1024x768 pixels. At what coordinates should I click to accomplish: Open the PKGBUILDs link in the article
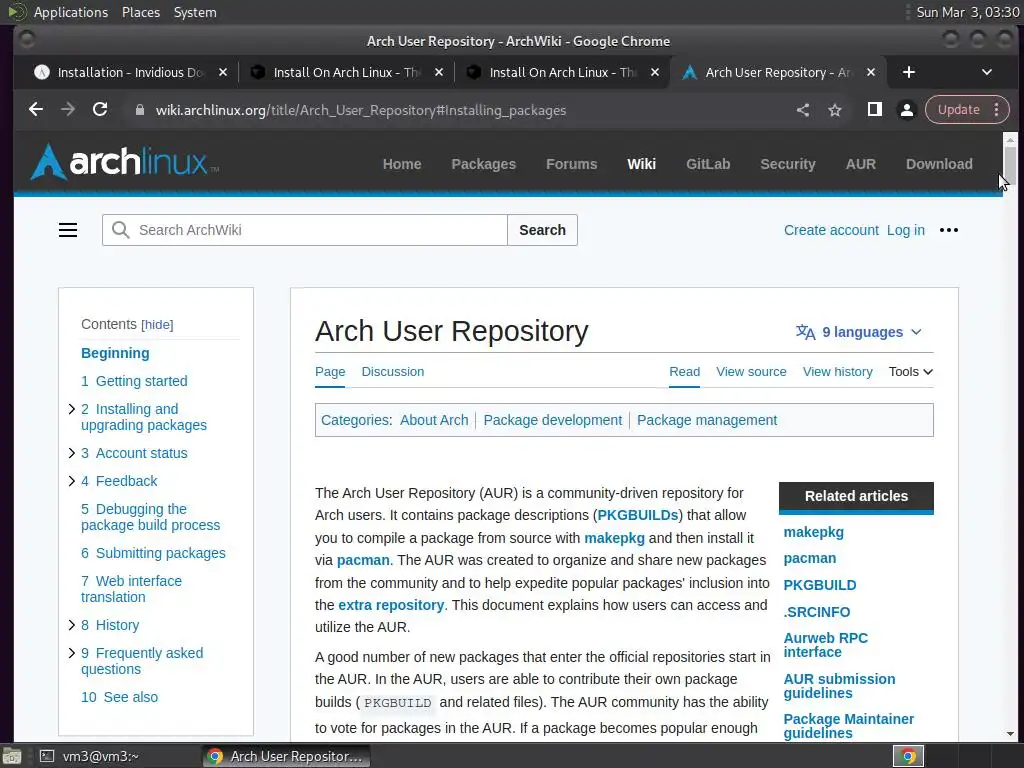637,515
